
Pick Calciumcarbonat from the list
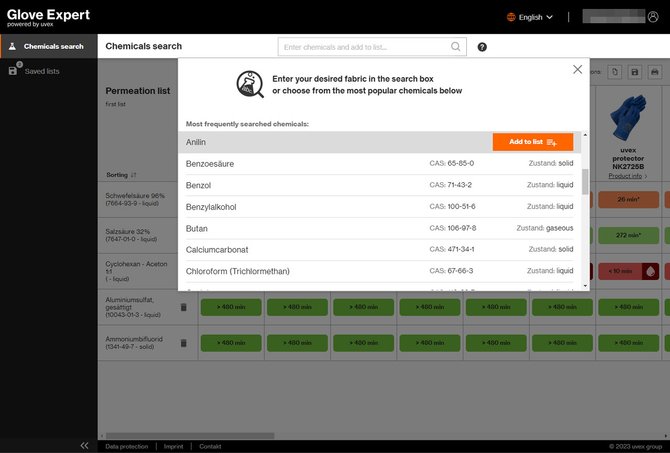[379, 250]
